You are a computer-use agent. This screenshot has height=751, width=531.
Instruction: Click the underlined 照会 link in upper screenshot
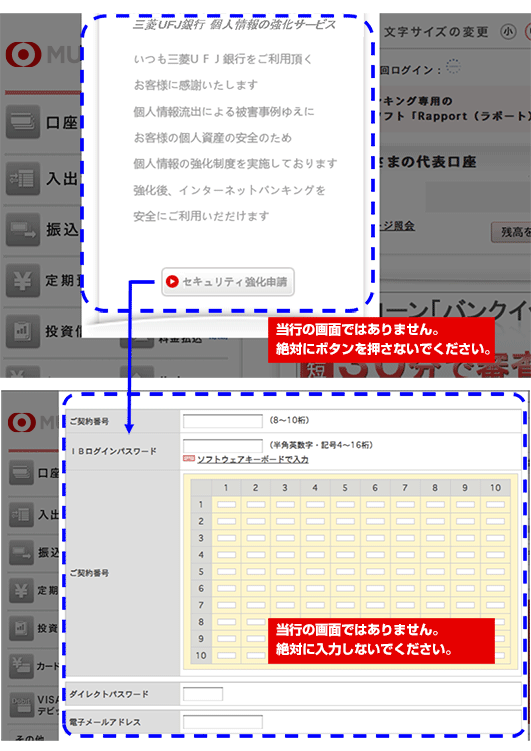click(397, 226)
